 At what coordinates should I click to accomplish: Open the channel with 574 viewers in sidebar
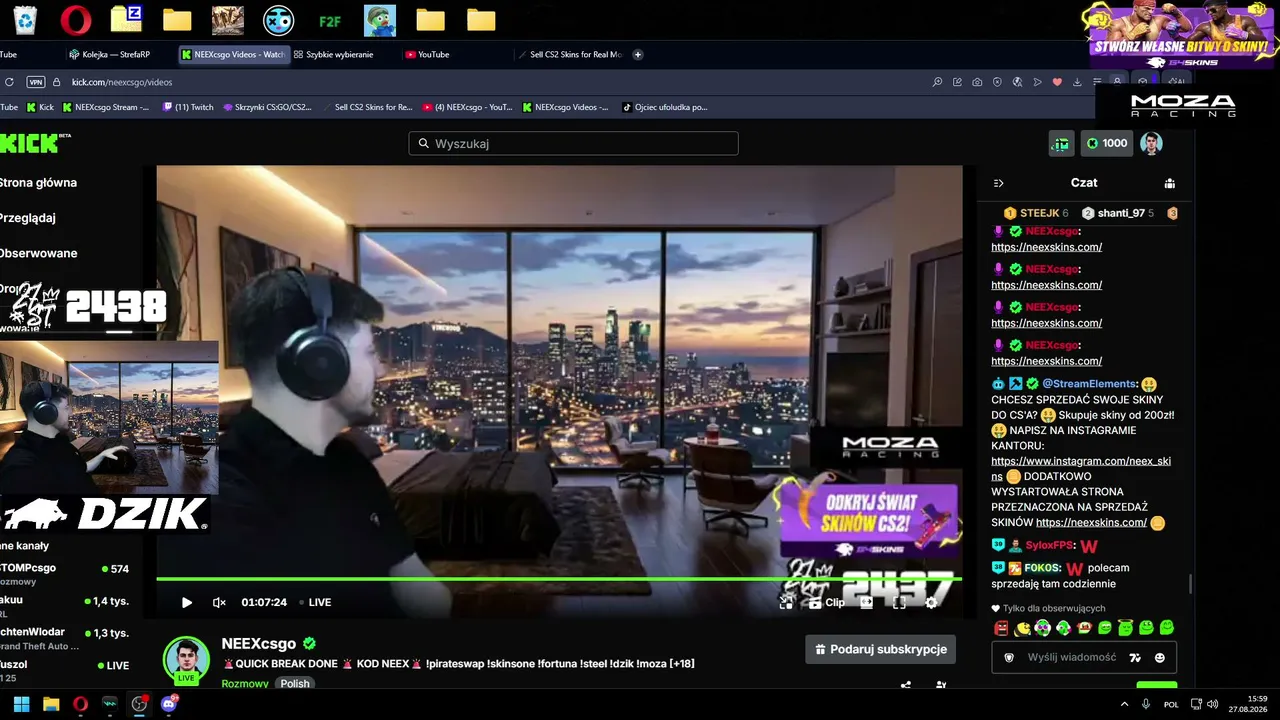click(x=66, y=573)
